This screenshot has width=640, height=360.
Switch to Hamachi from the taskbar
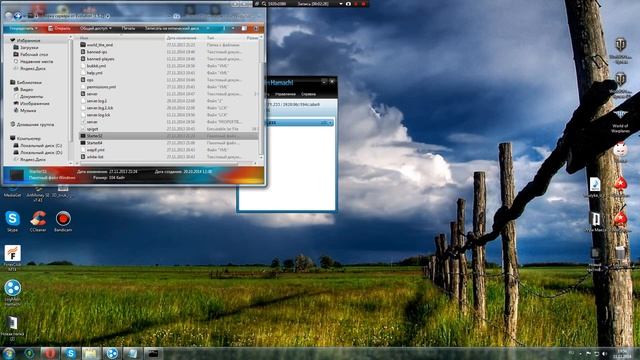112,353
